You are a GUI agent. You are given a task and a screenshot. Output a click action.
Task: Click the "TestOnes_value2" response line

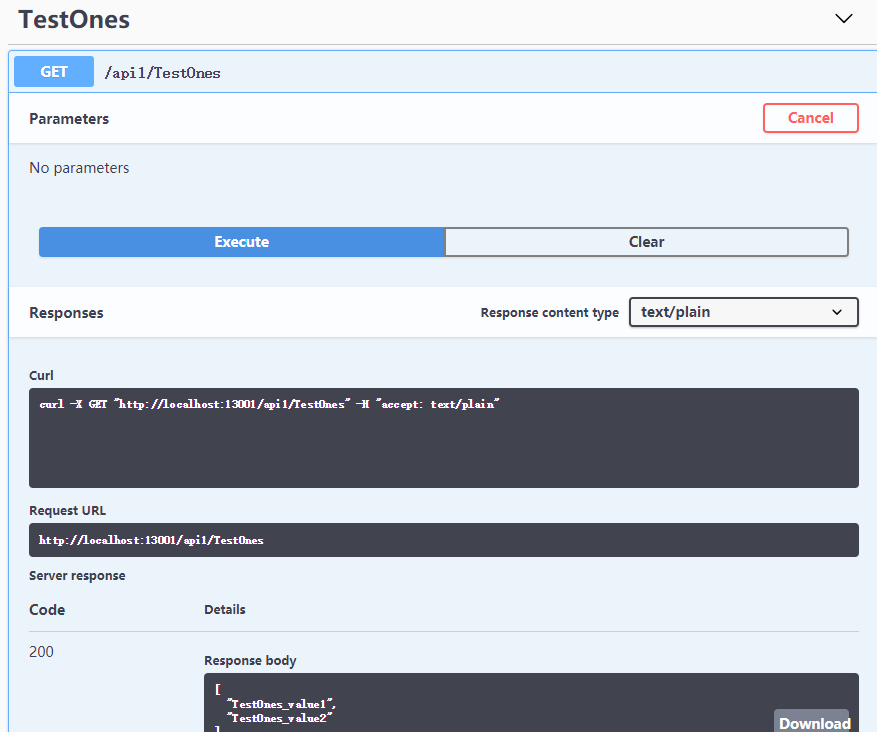click(279, 717)
